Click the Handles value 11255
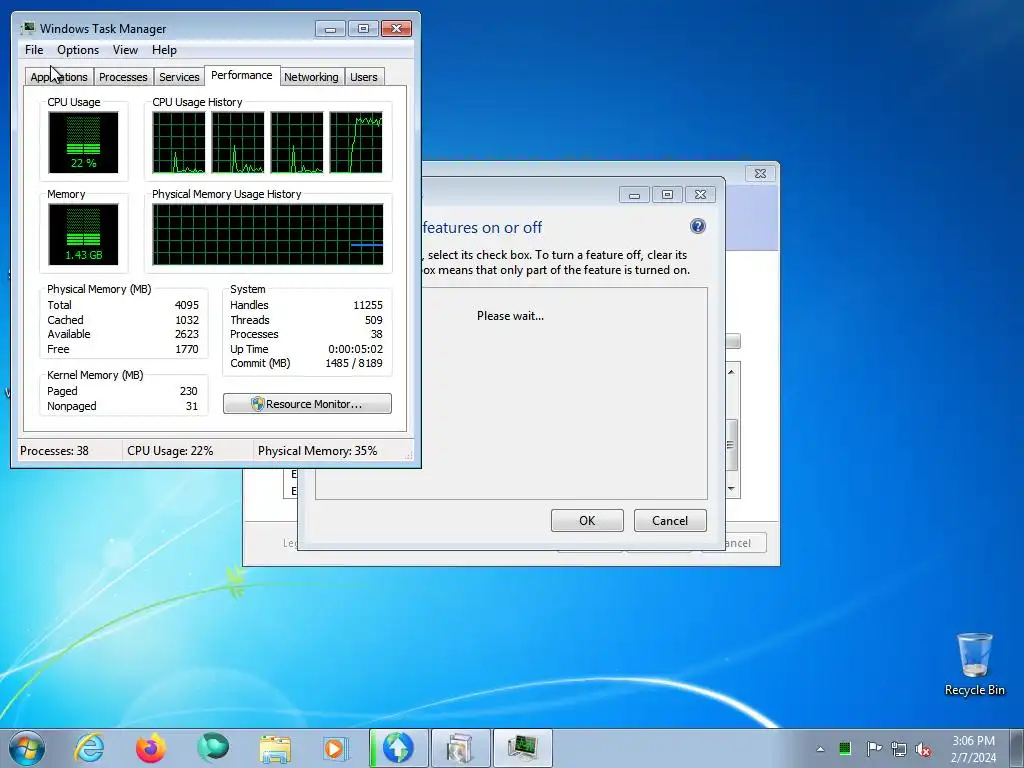 click(368, 305)
